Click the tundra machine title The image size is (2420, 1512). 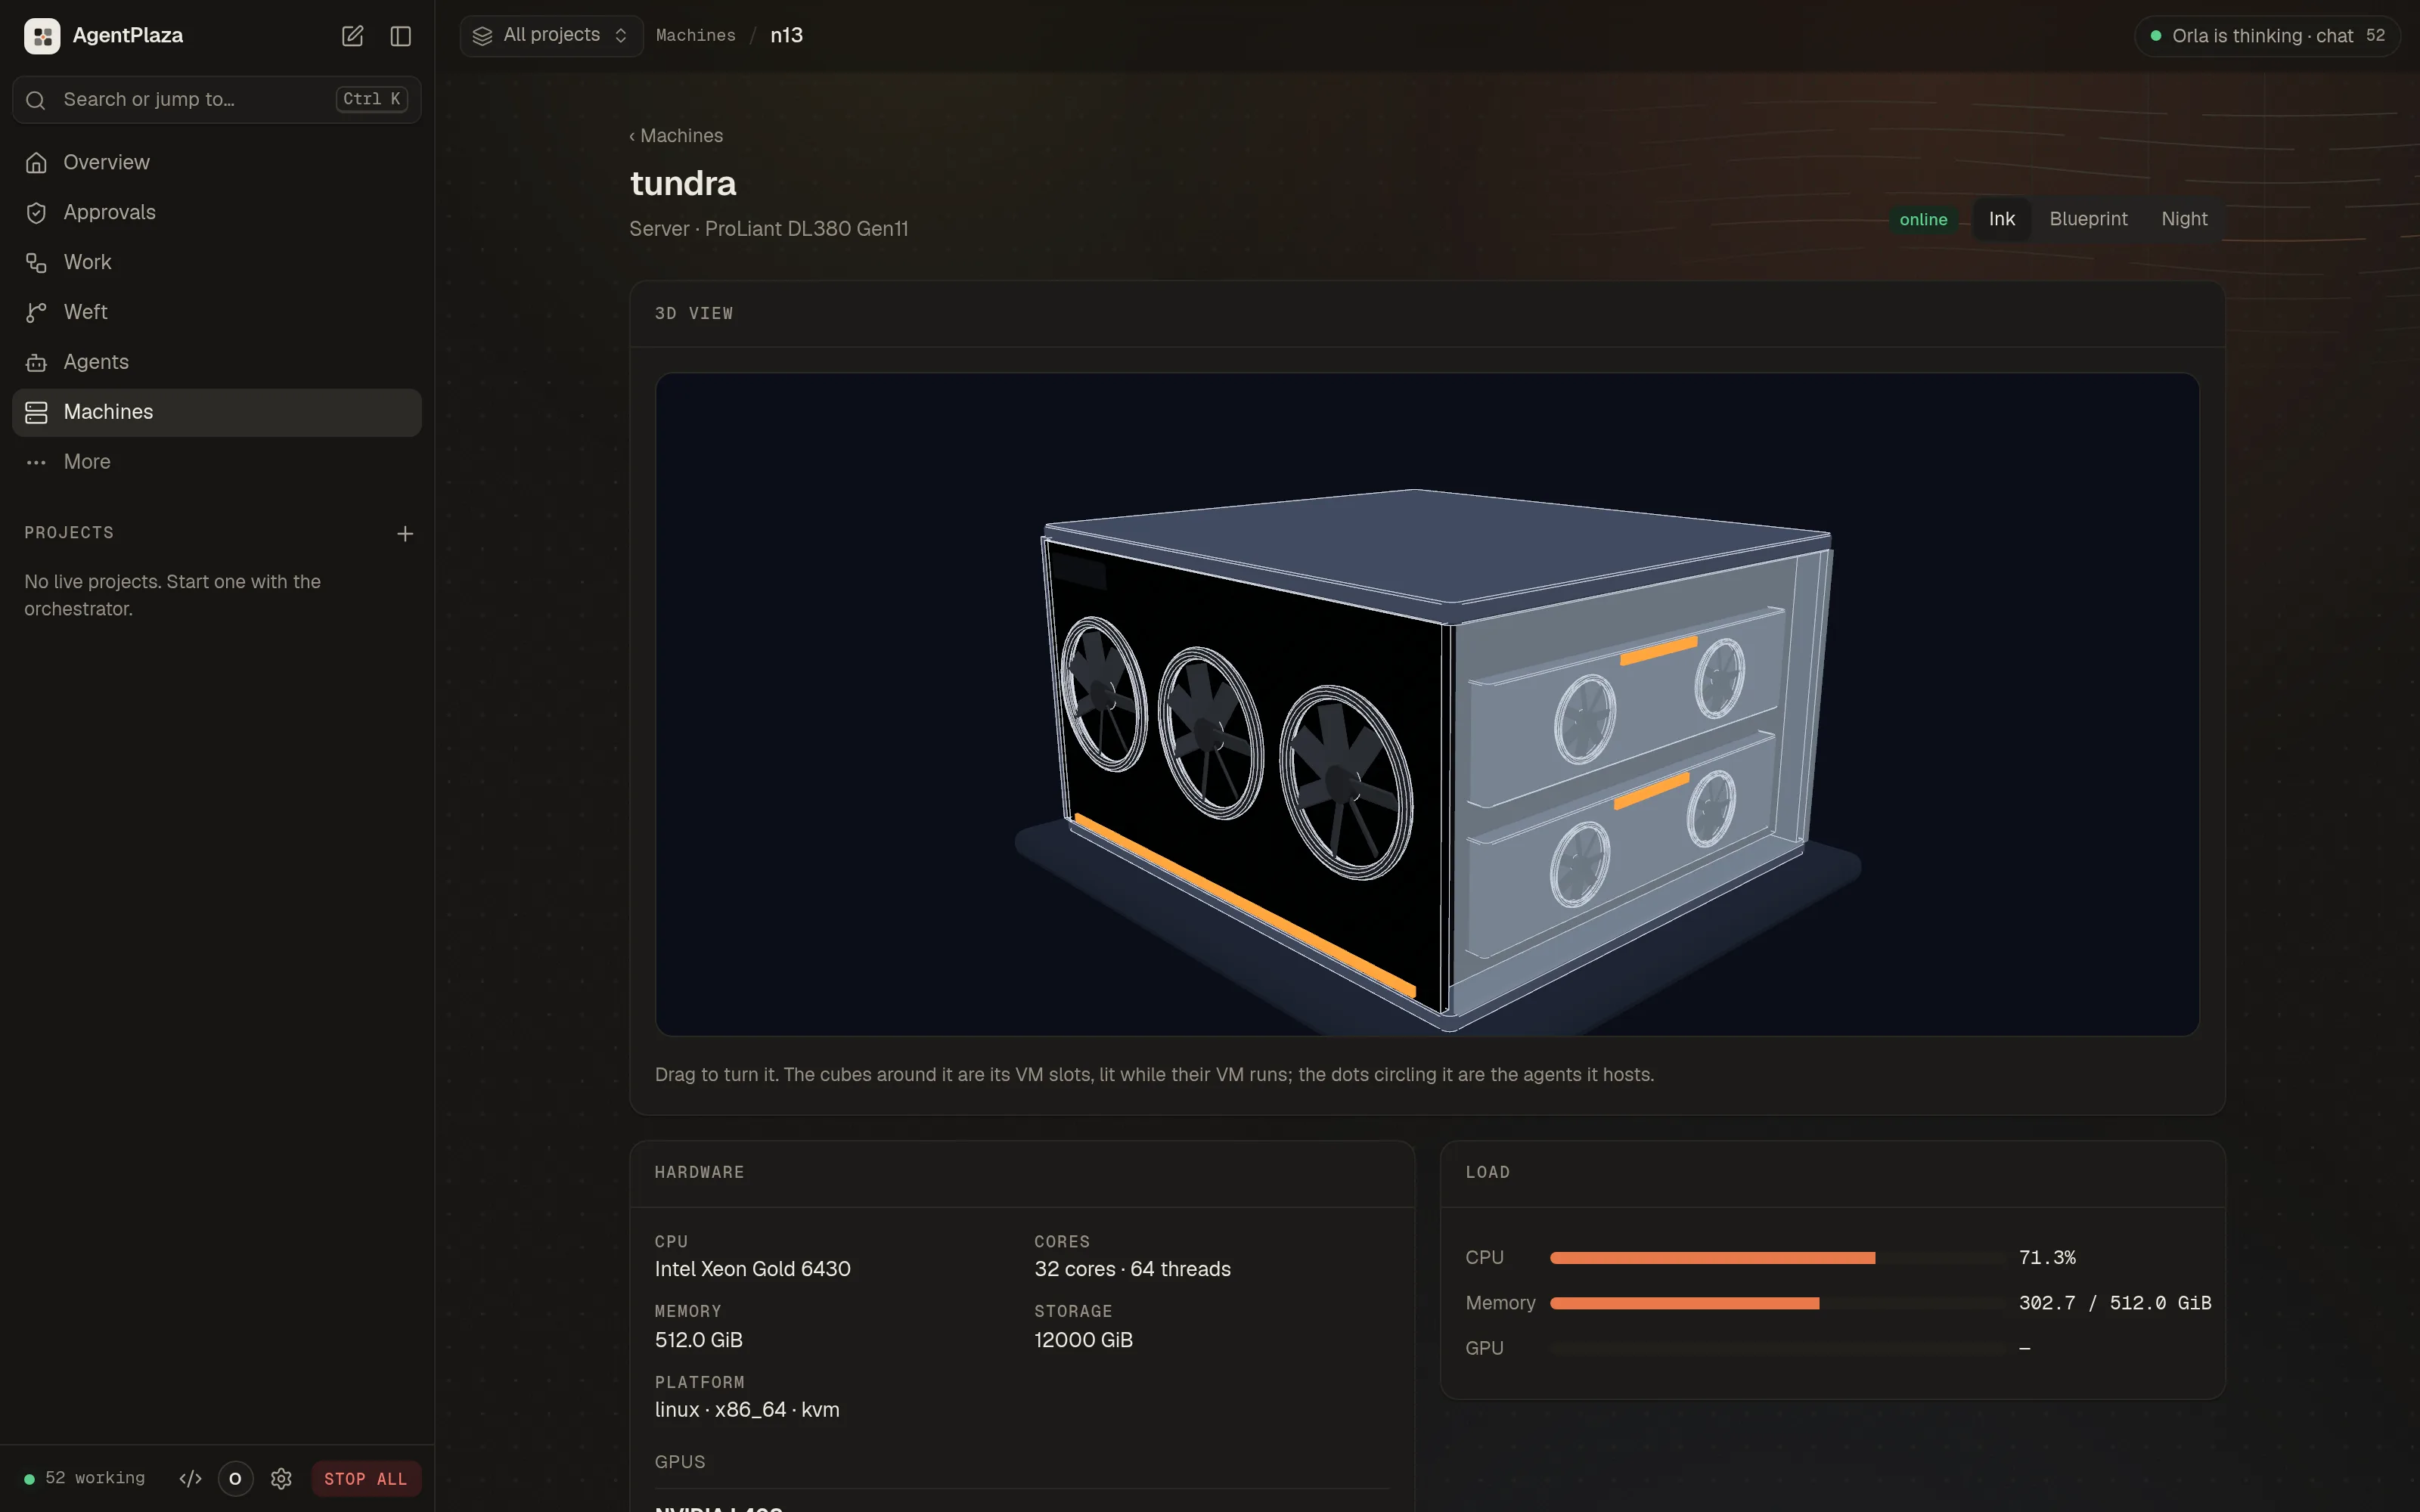click(683, 184)
